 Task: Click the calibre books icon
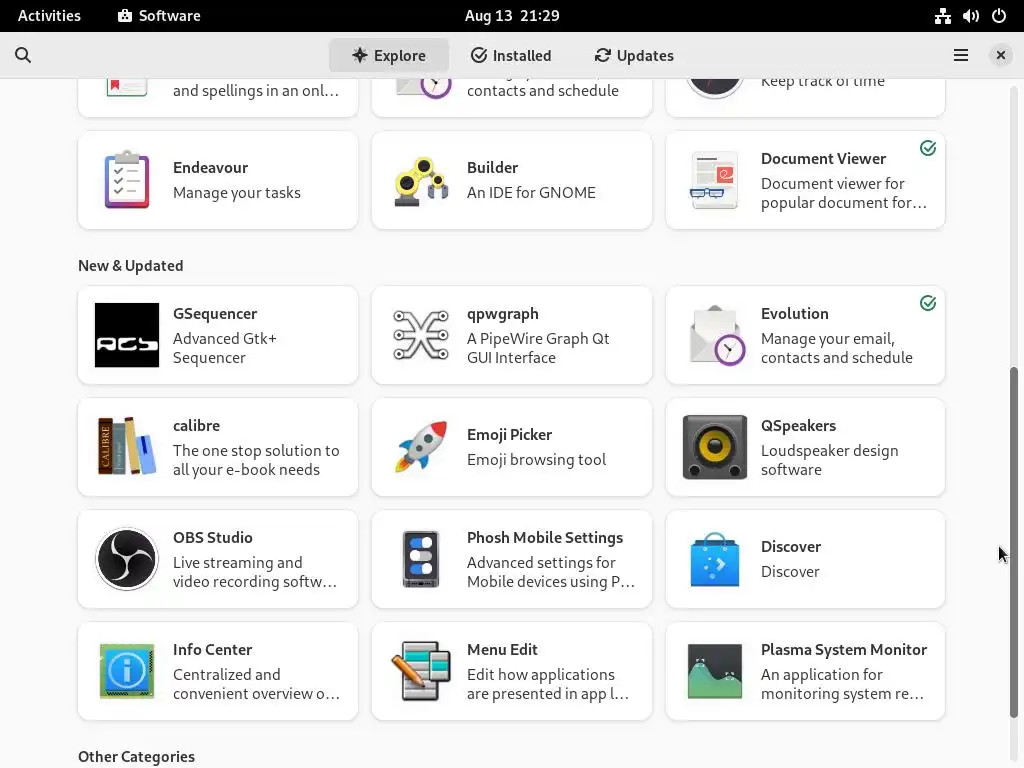click(127, 447)
